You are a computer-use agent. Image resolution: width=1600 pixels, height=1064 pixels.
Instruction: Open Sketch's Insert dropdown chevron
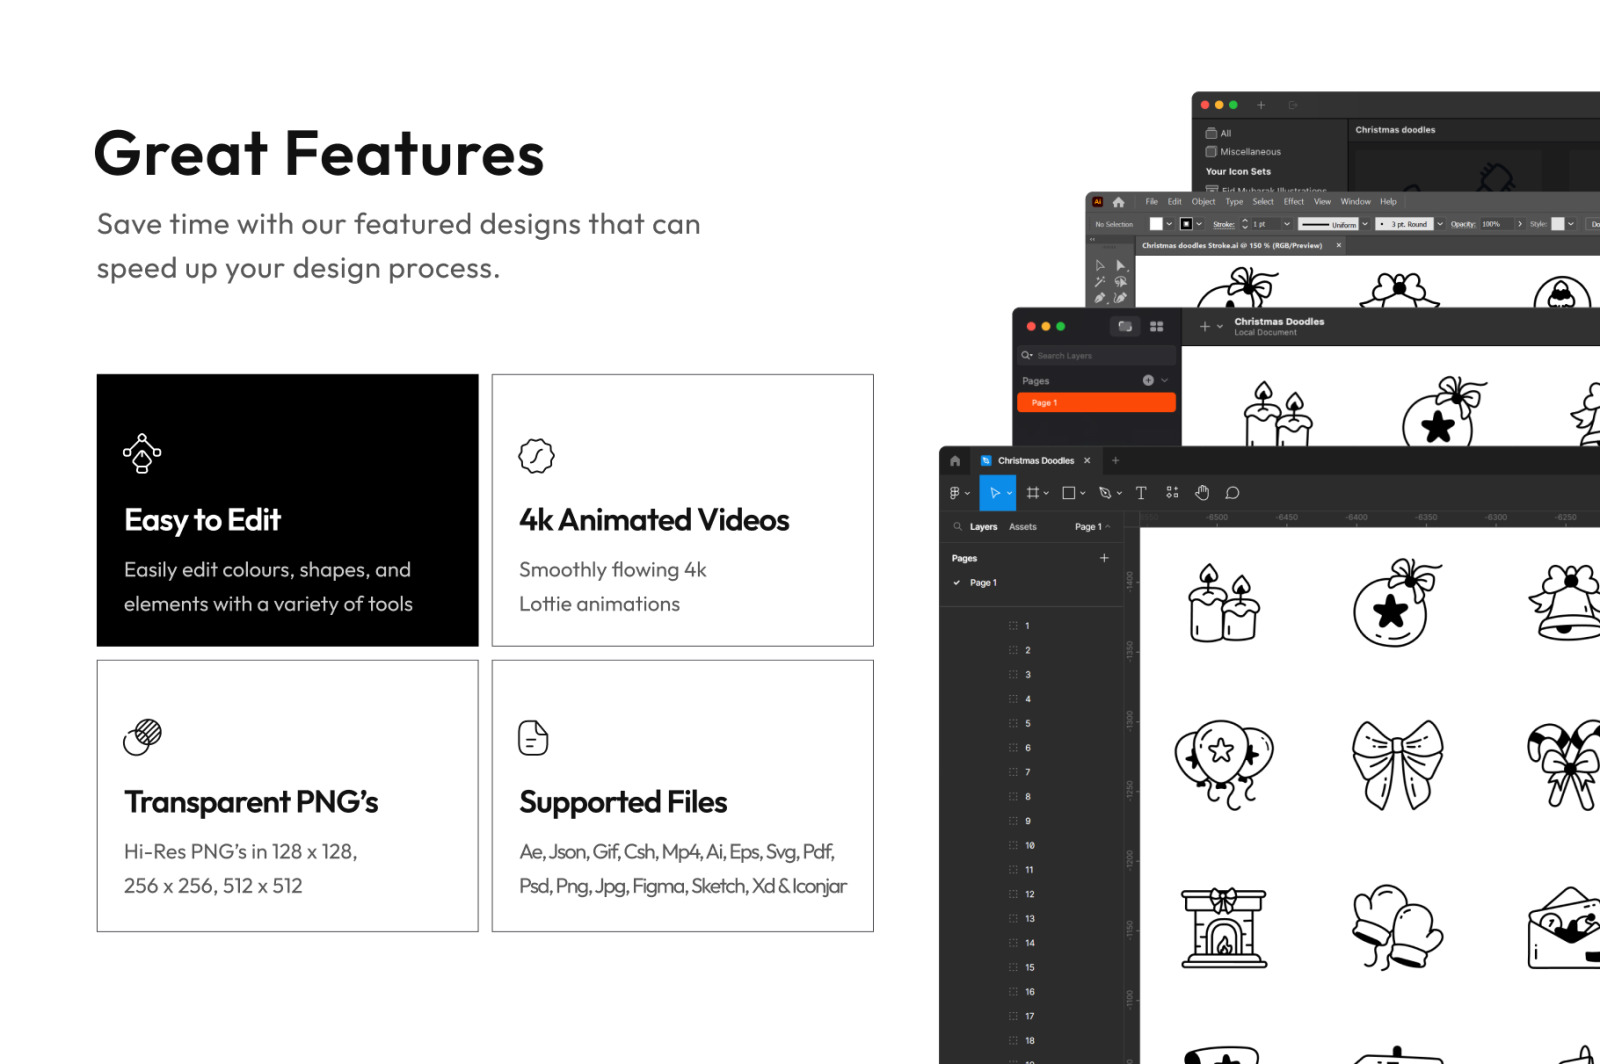tap(1220, 326)
